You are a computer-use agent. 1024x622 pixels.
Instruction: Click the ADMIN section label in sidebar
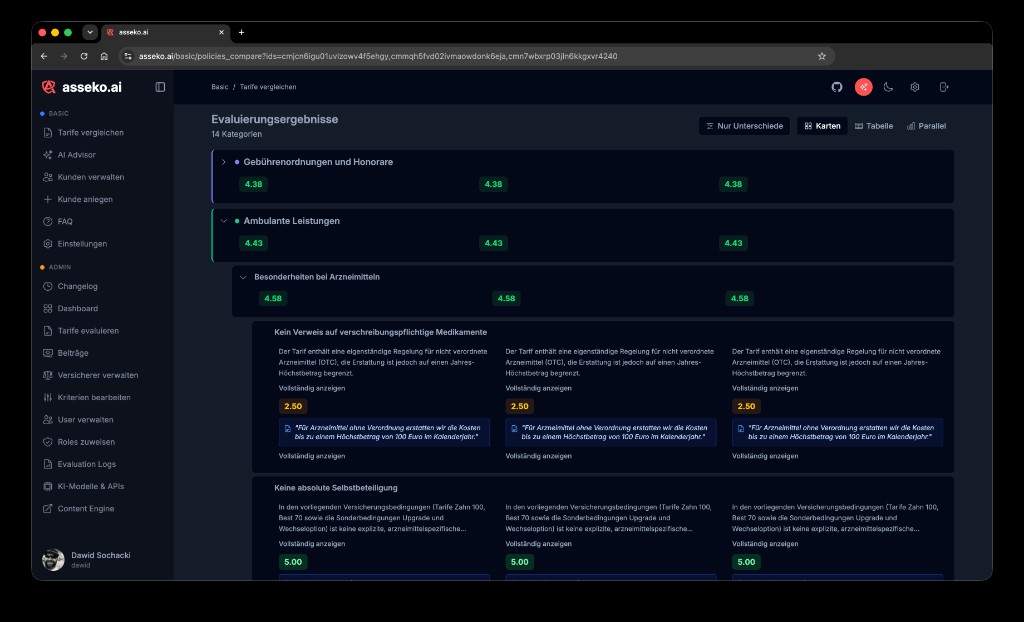tap(59, 267)
